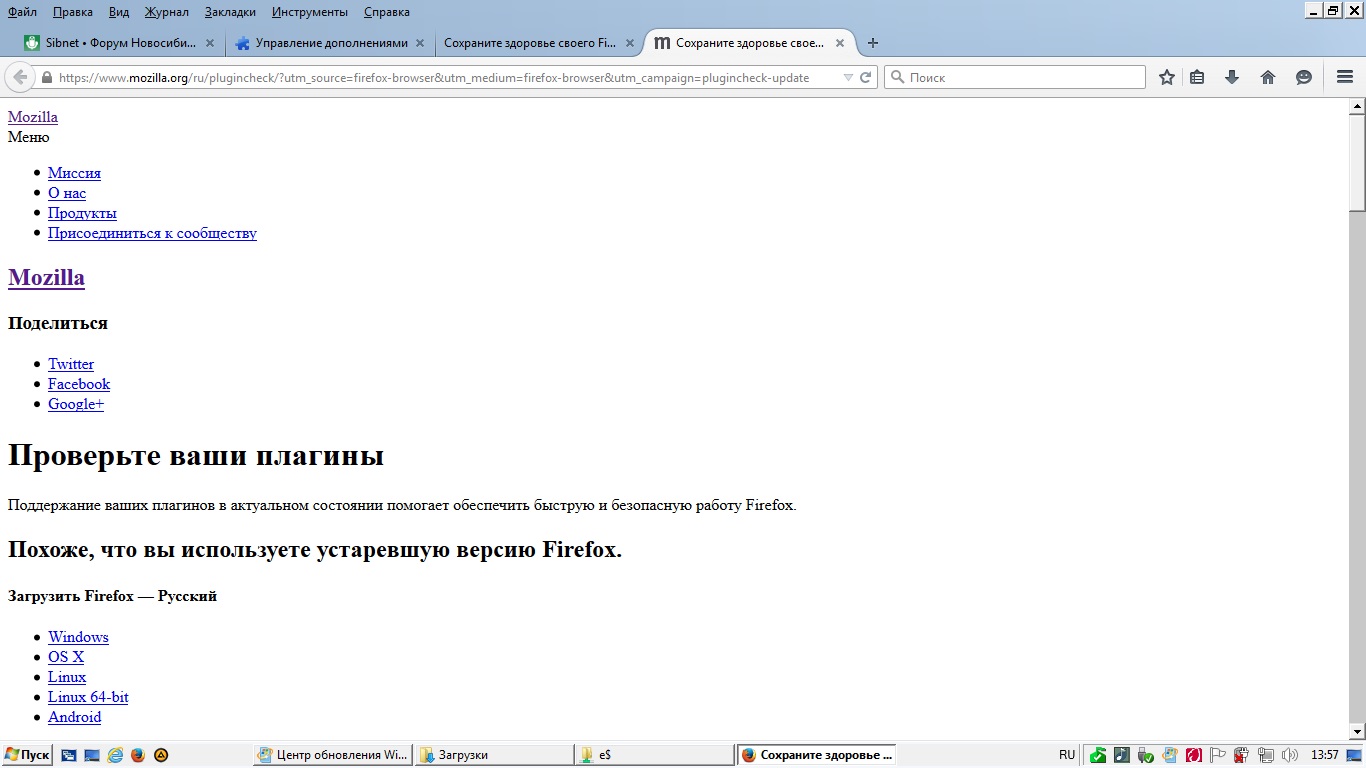This screenshot has height=768, width=1366.
Task: Switch to Sibnet Форум Новосибирска tab
Action: (x=121, y=43)
